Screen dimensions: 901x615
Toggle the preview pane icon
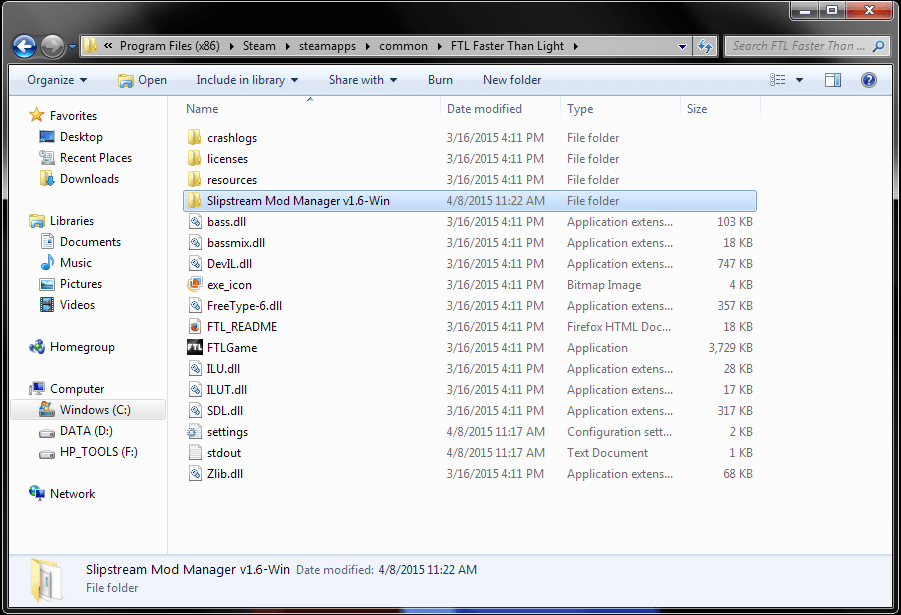tap(833, 80)
